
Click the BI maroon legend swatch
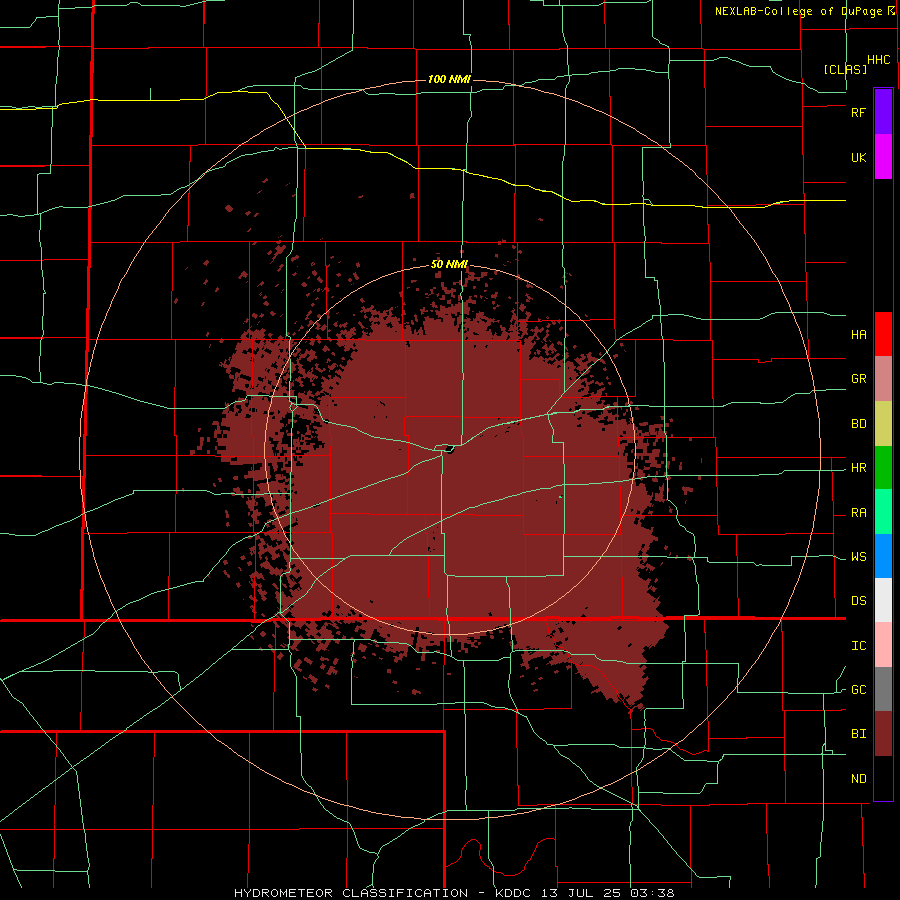point(883,734)
